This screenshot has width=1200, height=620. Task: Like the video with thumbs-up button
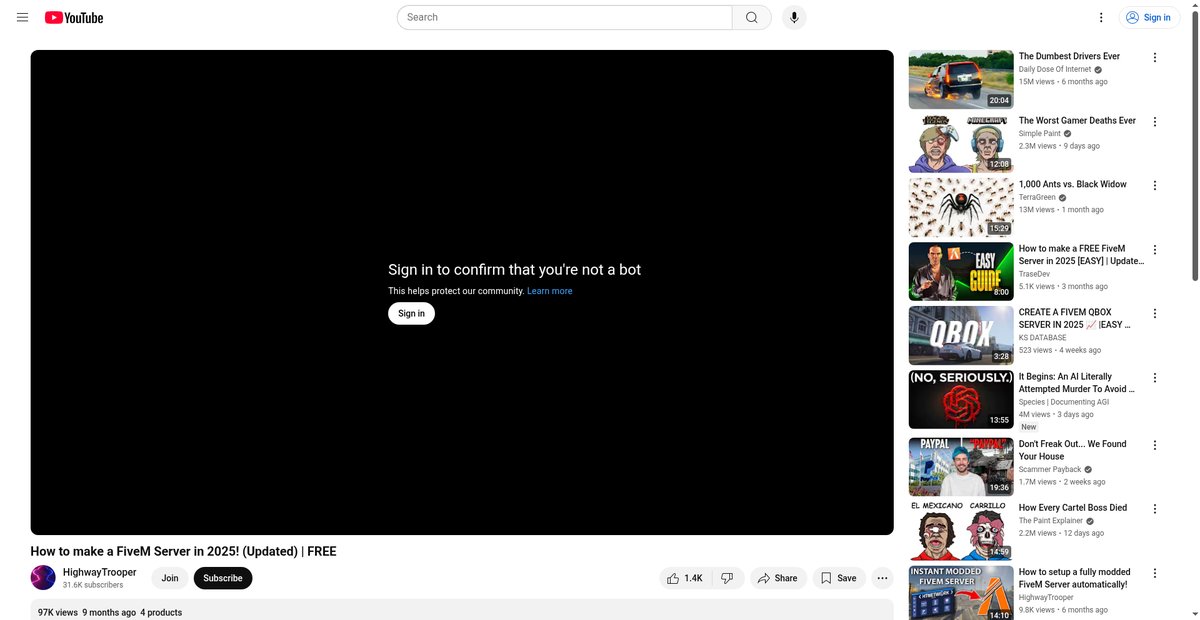click(x=685, y=578)
